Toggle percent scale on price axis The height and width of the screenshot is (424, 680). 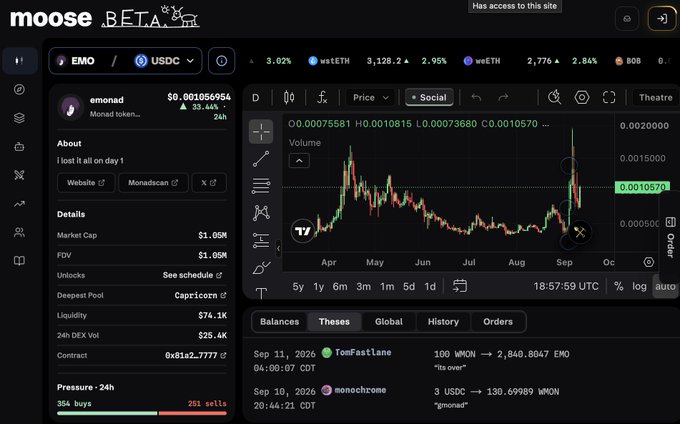(618, 286)
